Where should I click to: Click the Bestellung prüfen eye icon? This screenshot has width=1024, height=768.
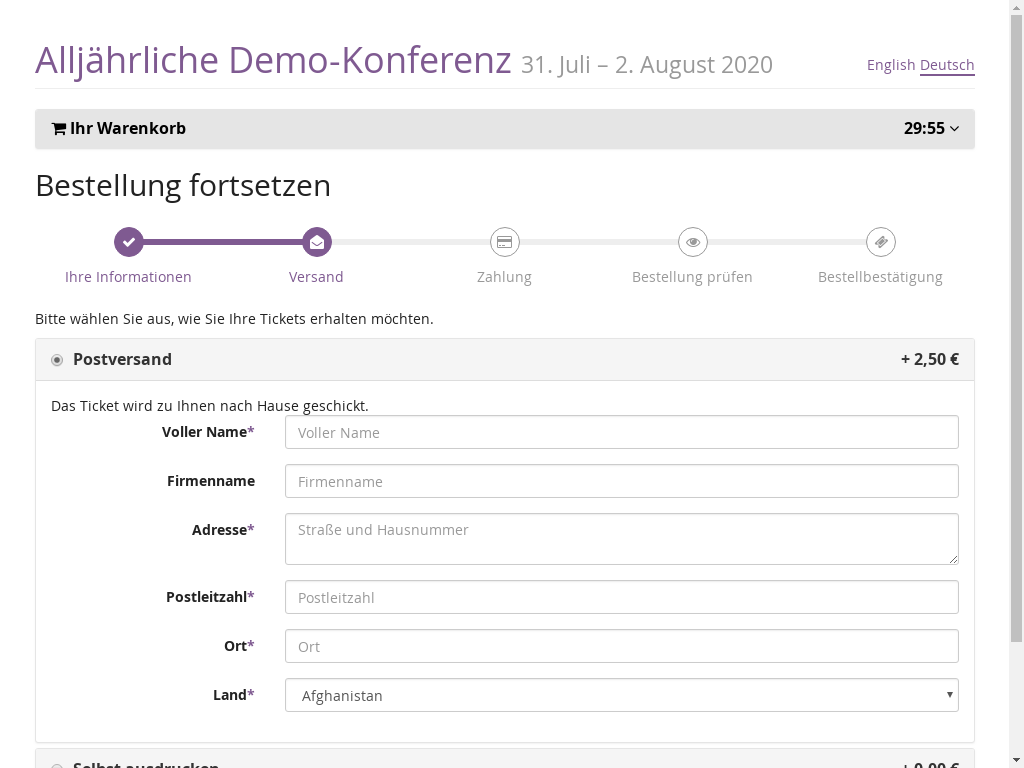coord(692,242)
